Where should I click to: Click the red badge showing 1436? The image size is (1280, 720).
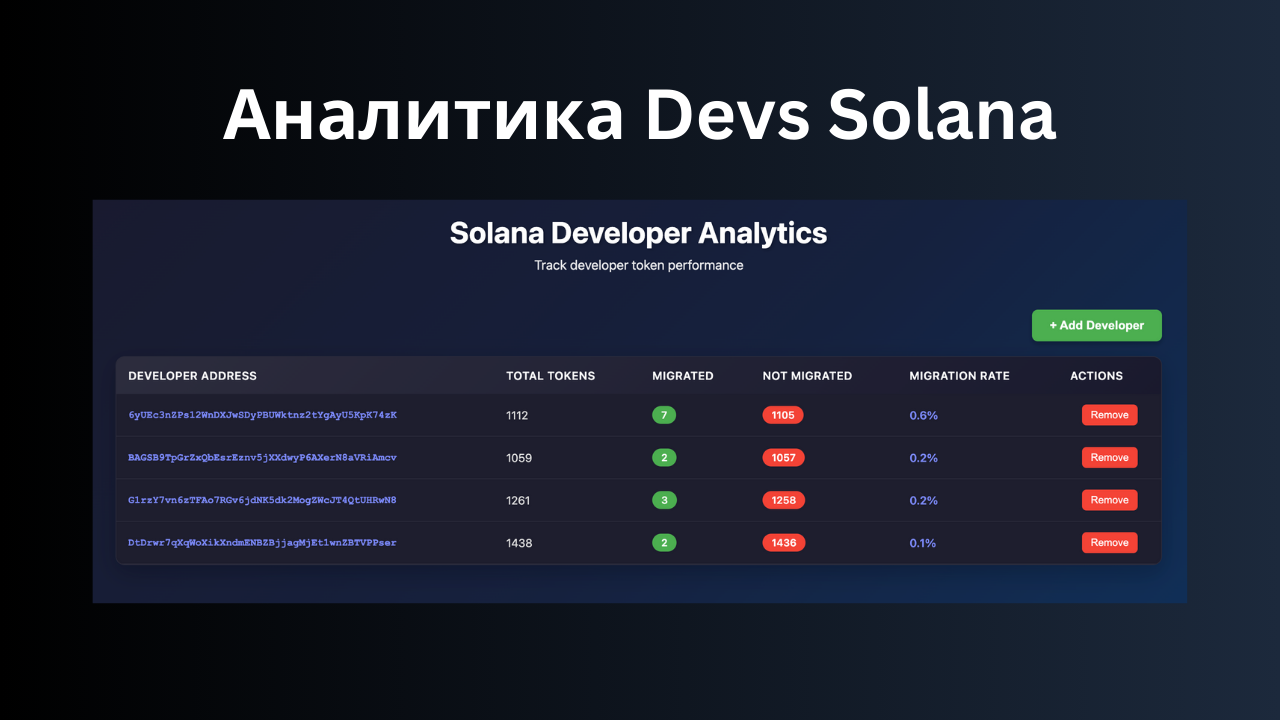click(784, 542)
